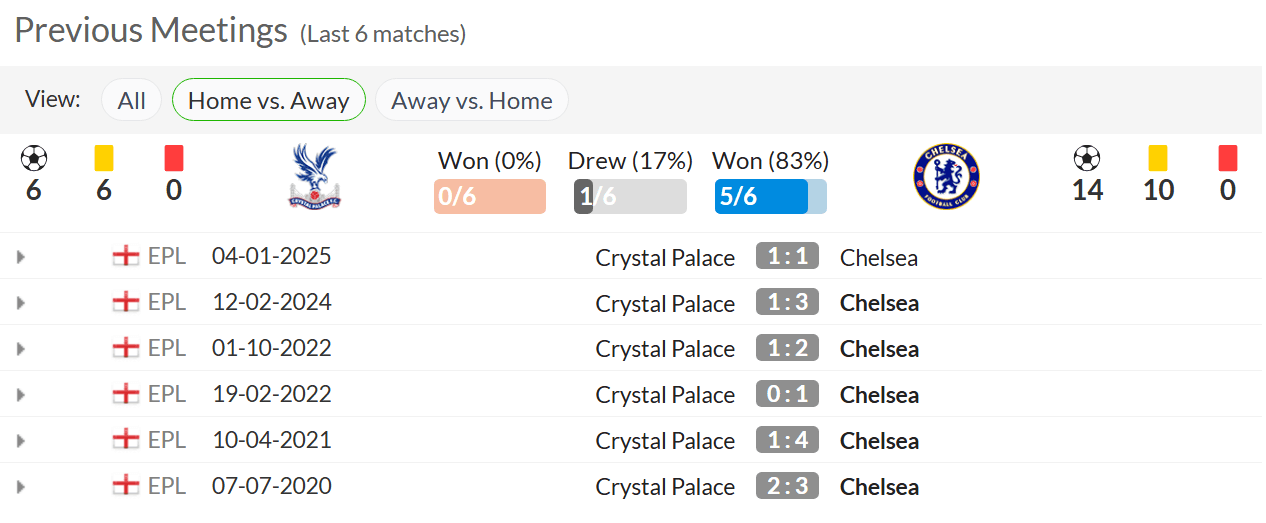Click Chelsea in the 10-04-2021 match

879,441
